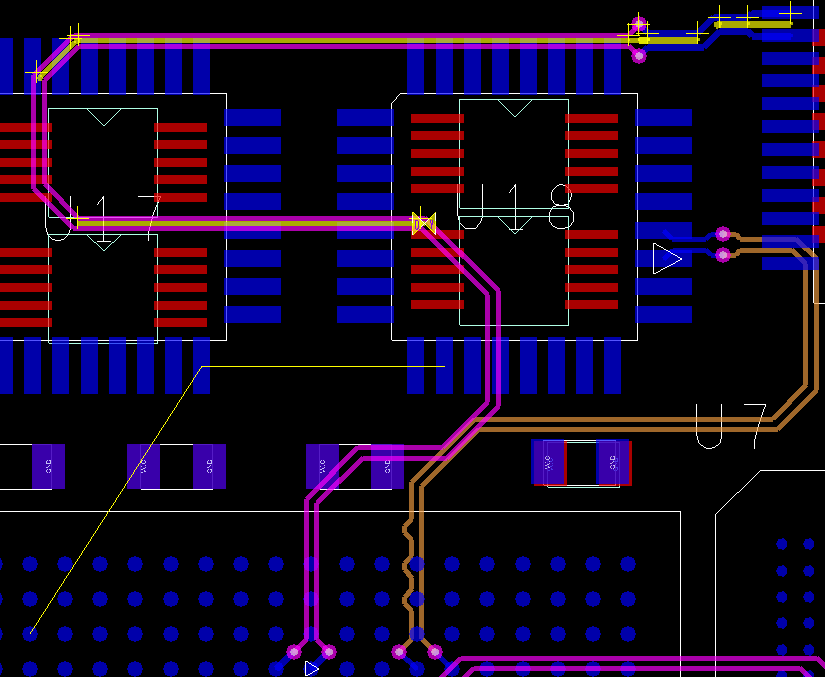Click the U17 reference designator label
This screenshot has width=825, height=677.
tap(103, 218)
